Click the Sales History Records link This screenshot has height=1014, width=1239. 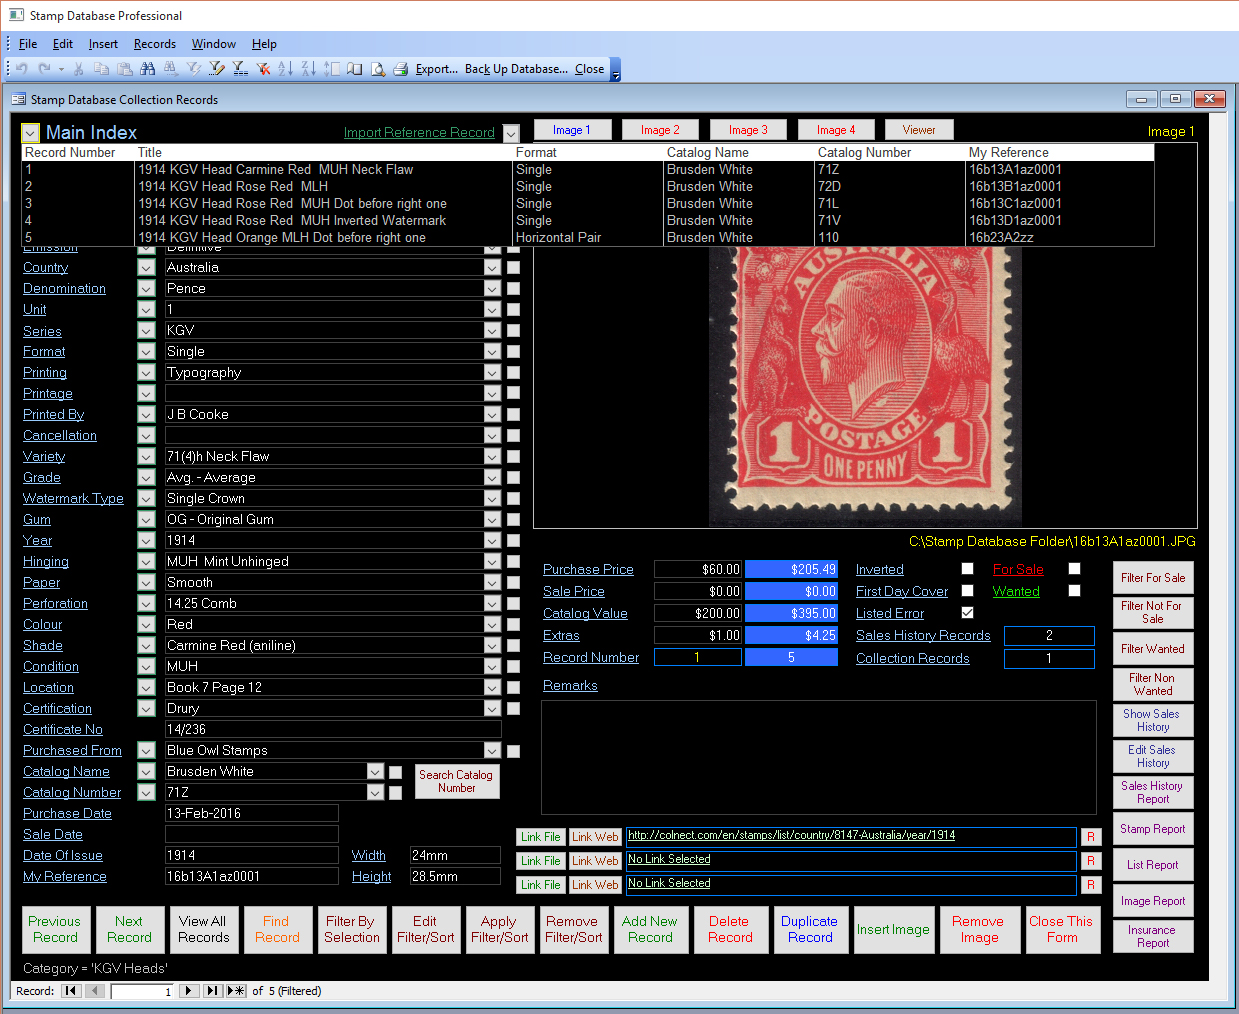(923, 636)
